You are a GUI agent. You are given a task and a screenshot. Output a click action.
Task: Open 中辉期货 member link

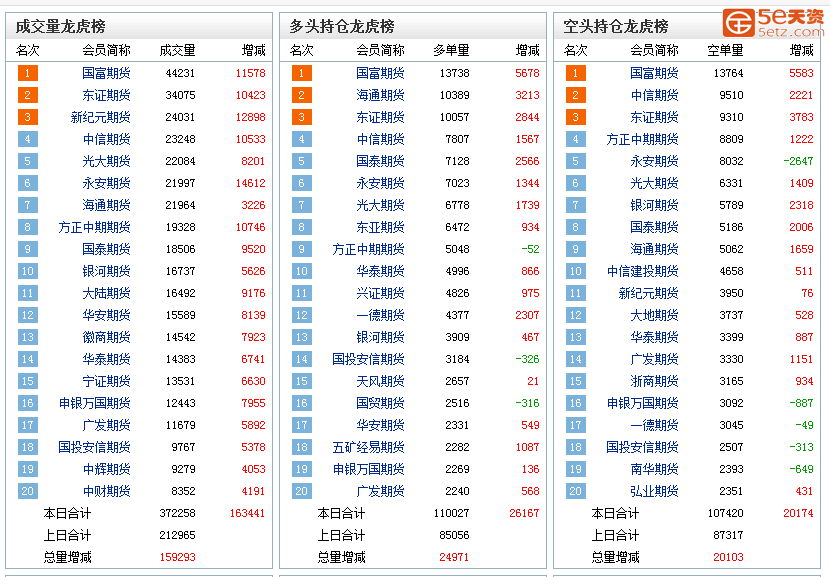pyautogui.click(x=106, y=469)
